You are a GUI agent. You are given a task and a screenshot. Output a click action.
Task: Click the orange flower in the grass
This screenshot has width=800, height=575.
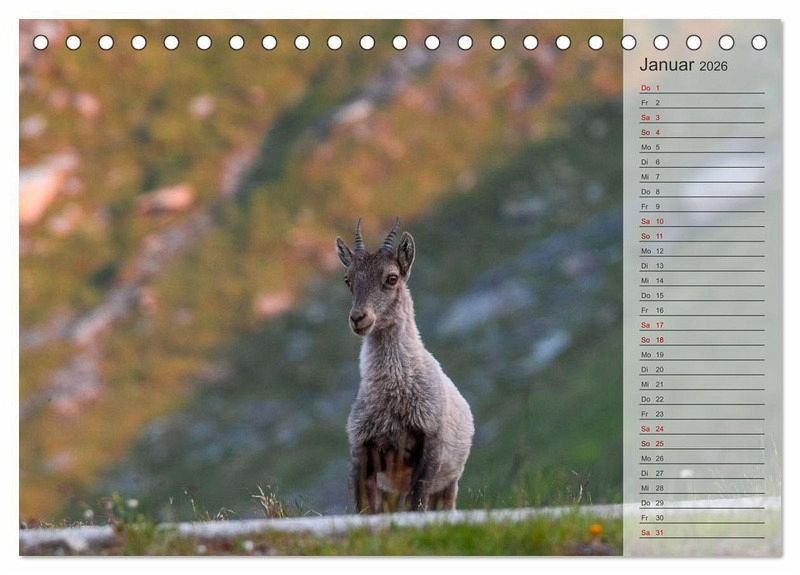click(596, 529)
